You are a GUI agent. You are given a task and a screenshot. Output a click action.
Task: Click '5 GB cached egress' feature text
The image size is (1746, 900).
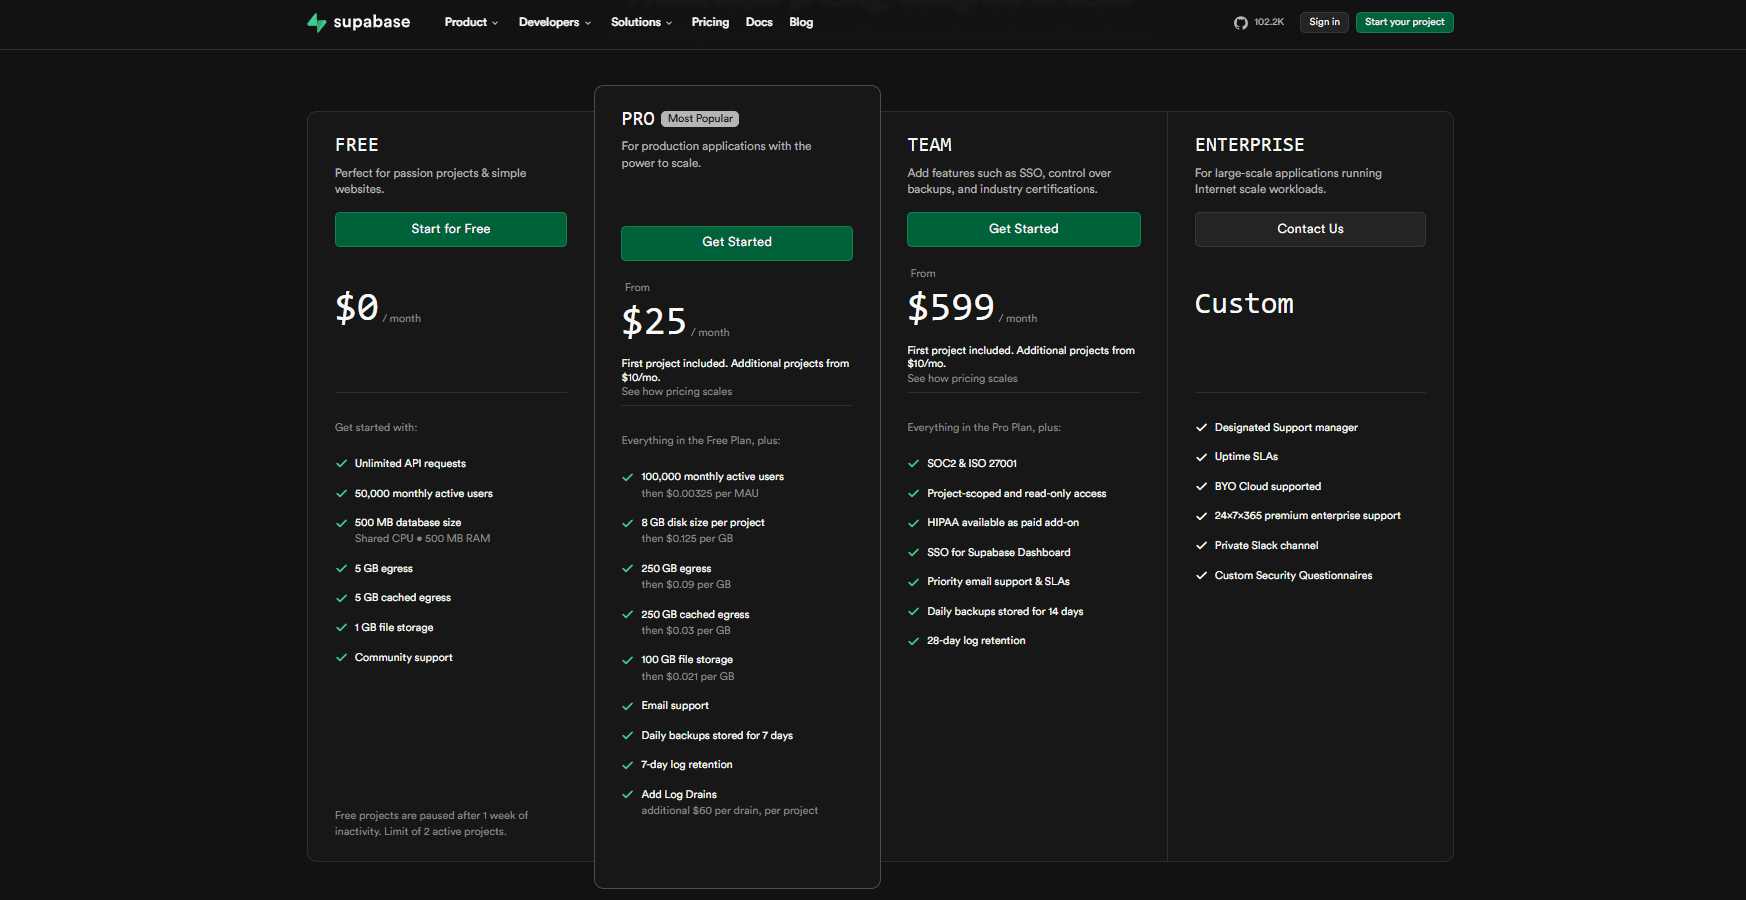[x=403, y=598]
